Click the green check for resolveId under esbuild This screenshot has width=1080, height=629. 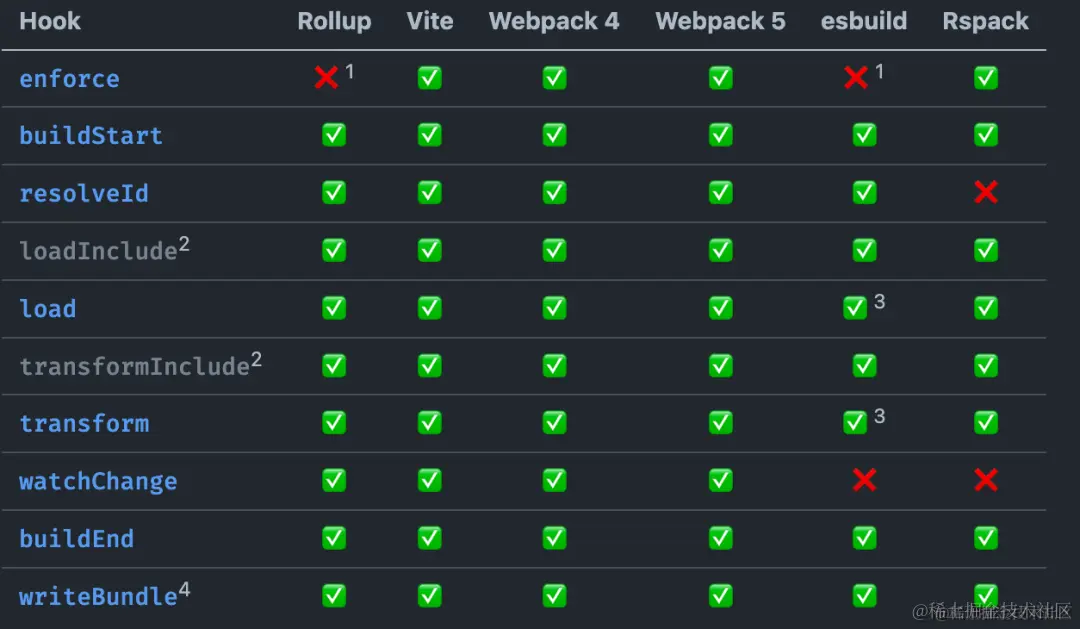(864, 193)
